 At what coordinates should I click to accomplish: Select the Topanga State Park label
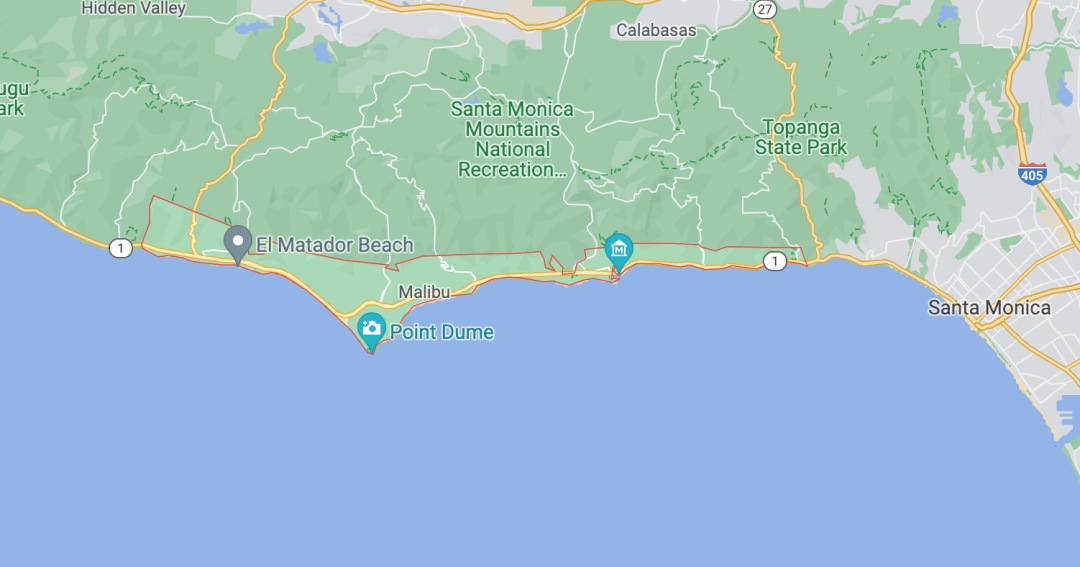click(801, 137)
